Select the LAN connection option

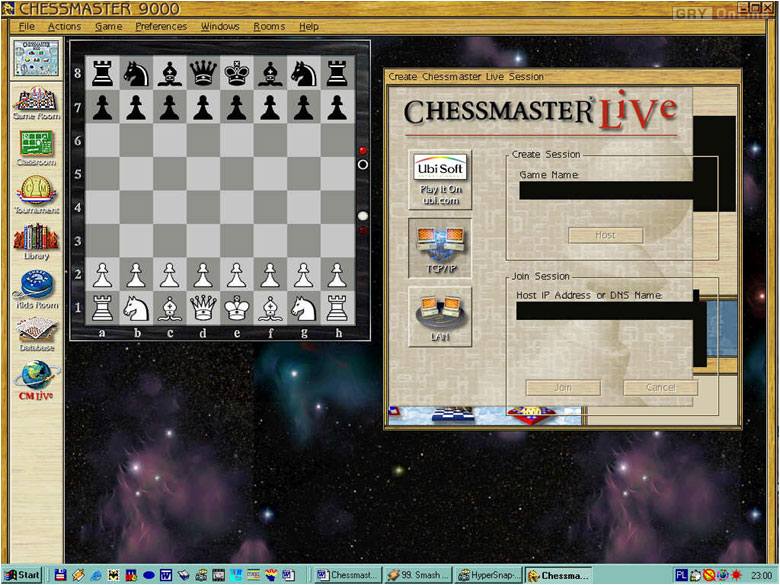(440, 316)
